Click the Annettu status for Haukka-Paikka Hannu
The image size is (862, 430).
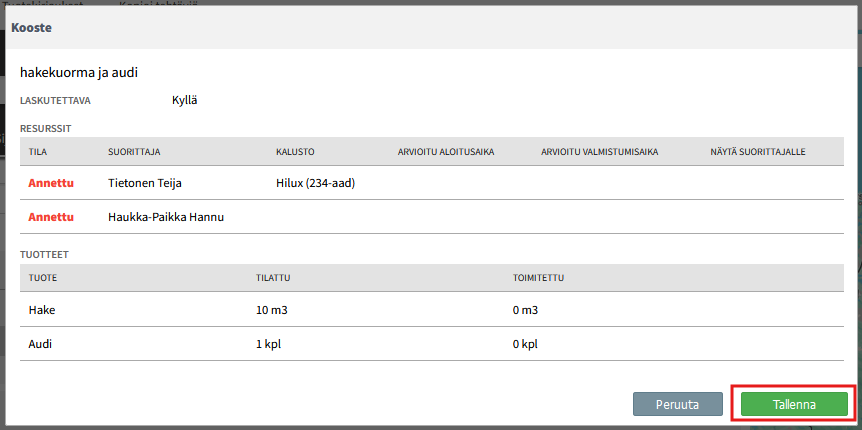pyautogui.click(x=51, y=216)
